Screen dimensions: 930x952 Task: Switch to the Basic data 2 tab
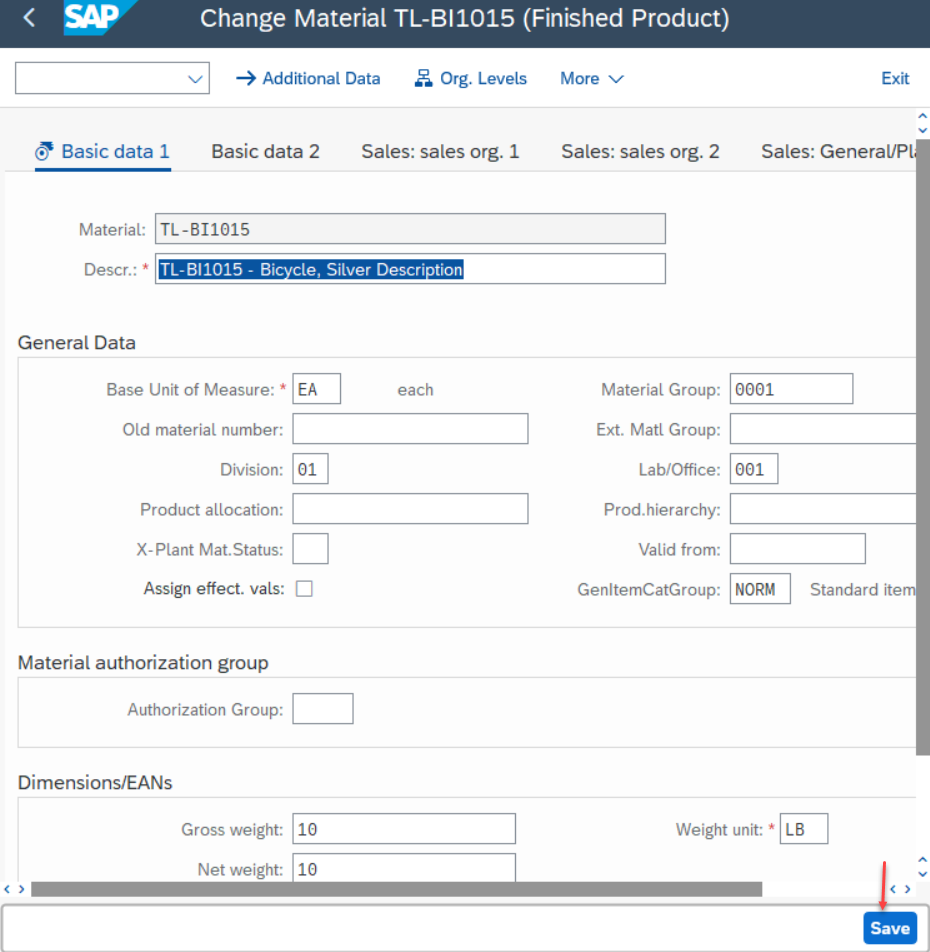(x=265, y=151)
